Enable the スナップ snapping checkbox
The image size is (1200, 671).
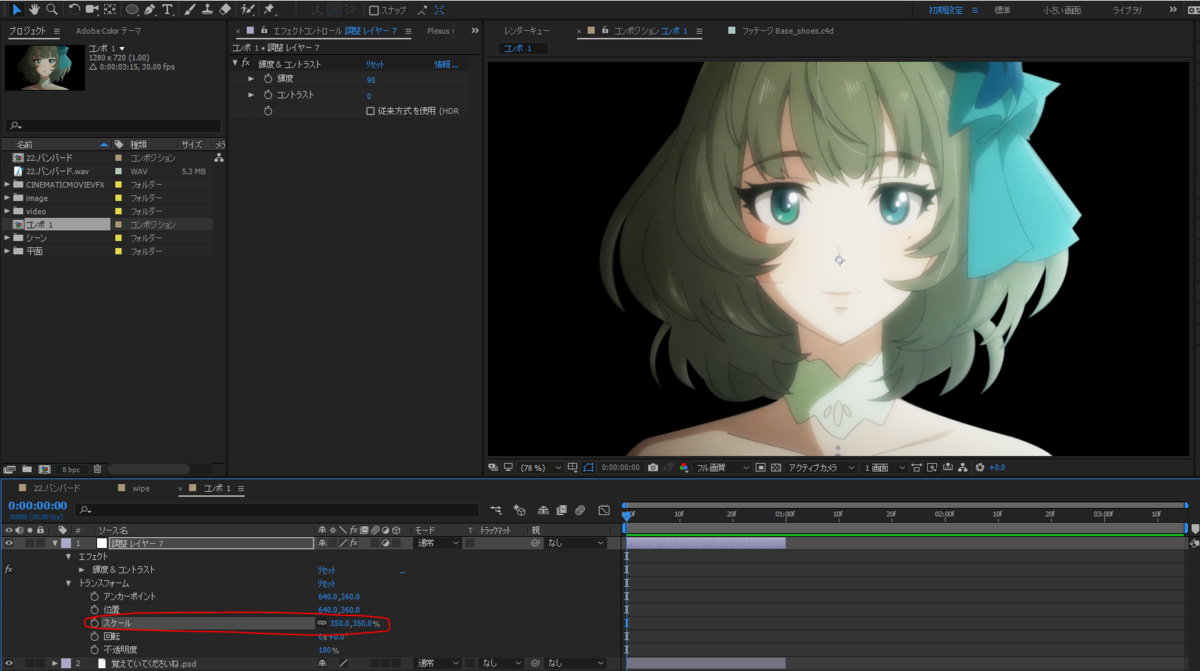click(x=374, y=11)
